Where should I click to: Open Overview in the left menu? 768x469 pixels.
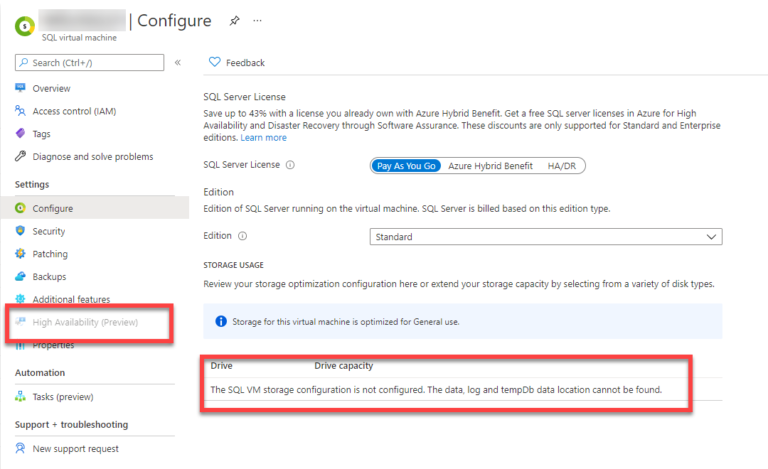tap(51, 88)
